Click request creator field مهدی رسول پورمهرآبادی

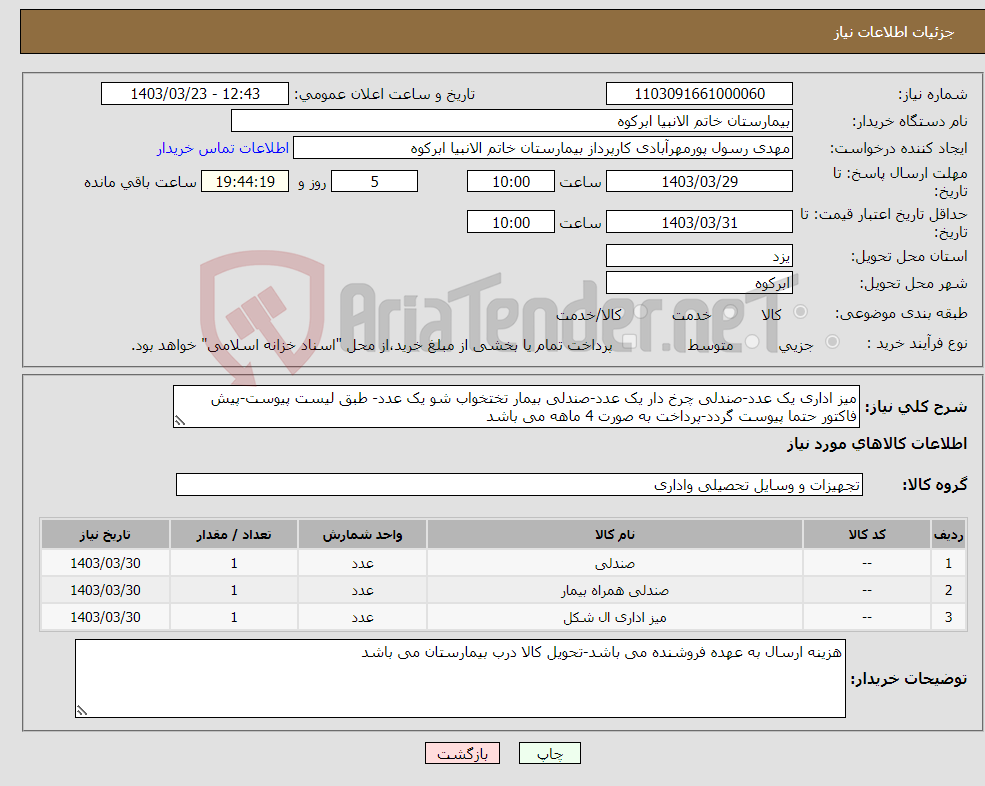click(x=543, y=148)
